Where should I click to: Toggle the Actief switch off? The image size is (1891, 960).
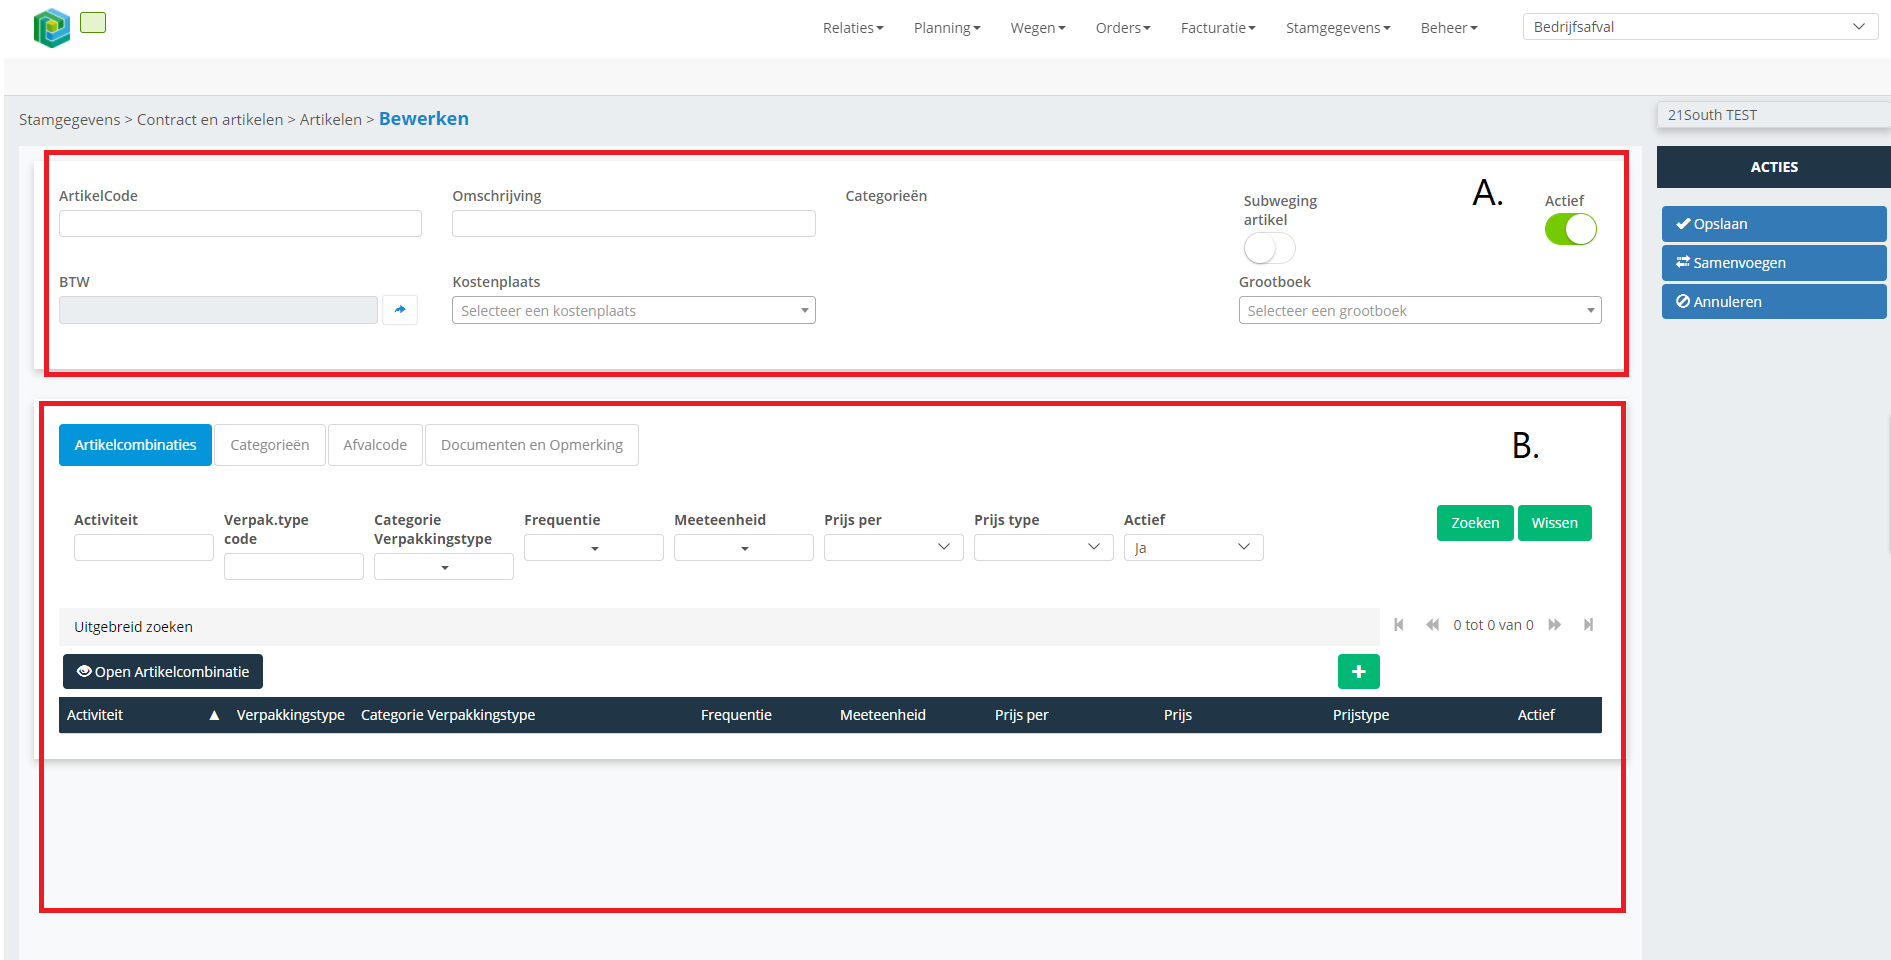[1570, 229]
